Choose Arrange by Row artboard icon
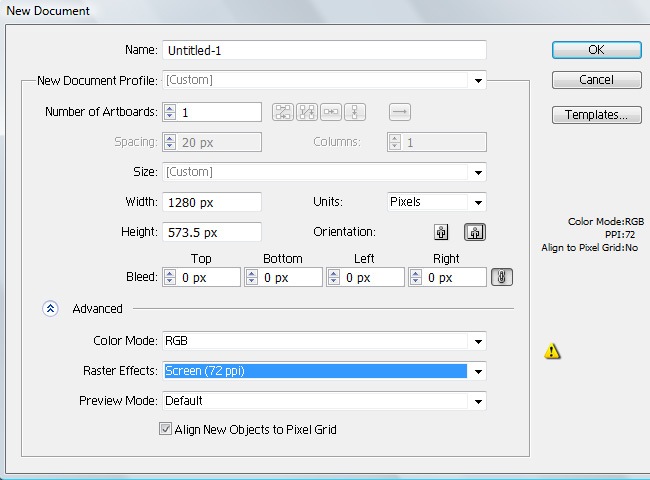 coord(331,112)
